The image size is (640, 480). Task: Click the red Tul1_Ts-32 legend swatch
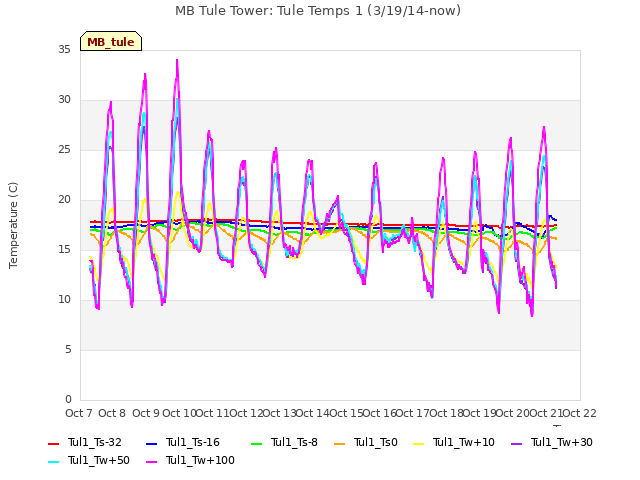click(53, 443)
